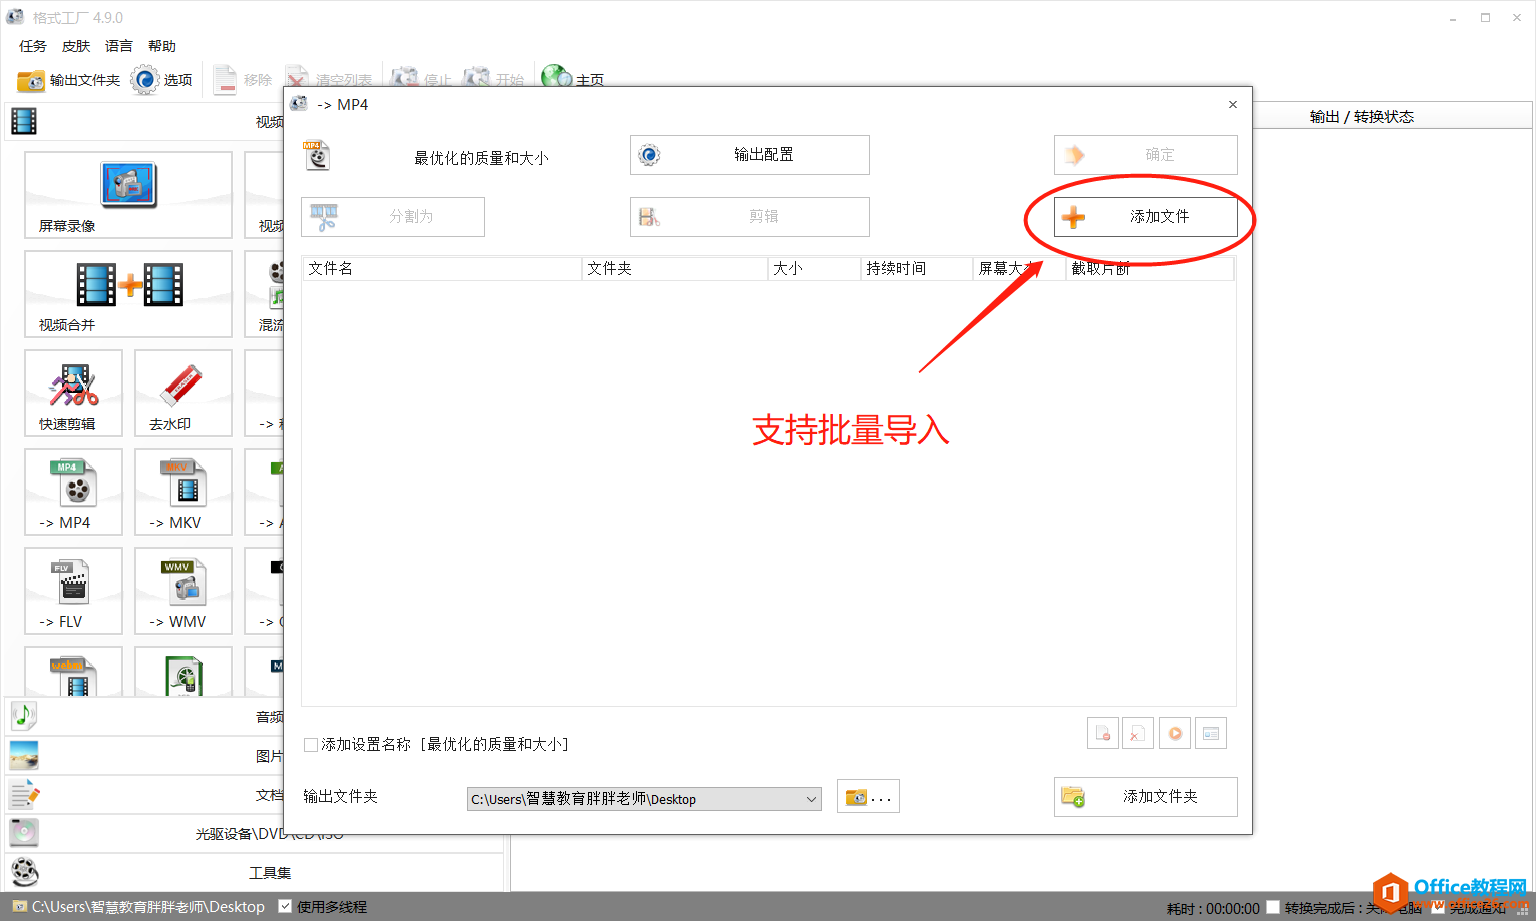
Task: Expand the 输出文件夹 path dropdown
Action: 811,799
